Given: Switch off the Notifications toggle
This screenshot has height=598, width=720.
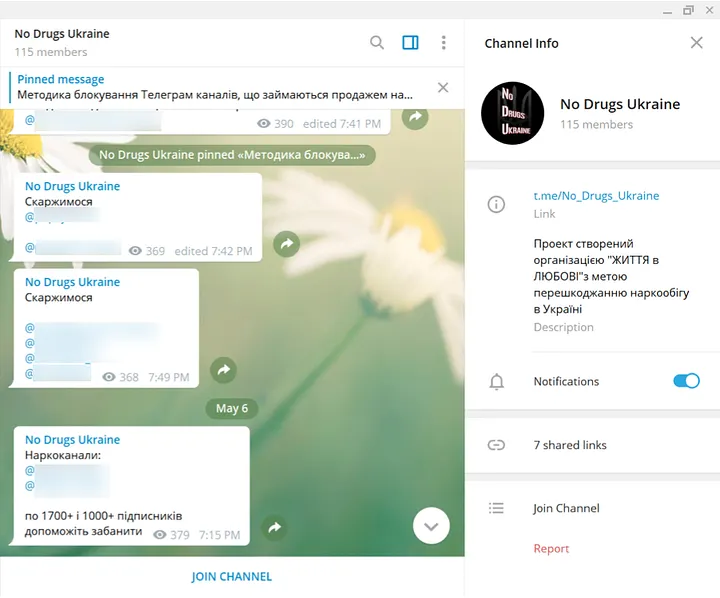Looking at the screenshot, I should pyautogui.click(x=686, y=381).
